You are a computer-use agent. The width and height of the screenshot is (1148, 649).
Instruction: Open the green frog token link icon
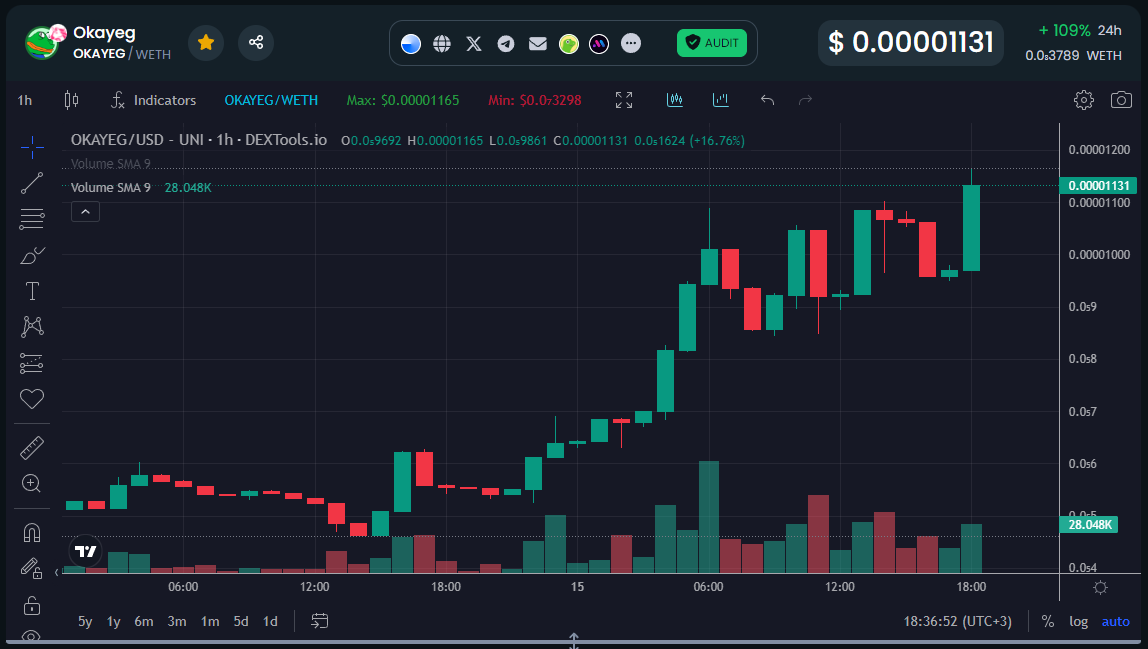[569, 44]
